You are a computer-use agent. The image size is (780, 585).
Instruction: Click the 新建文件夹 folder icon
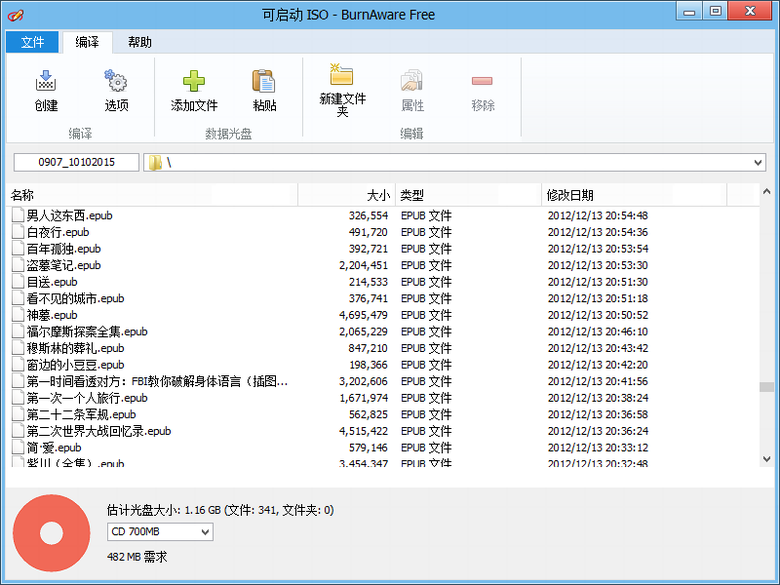(342, 76)
